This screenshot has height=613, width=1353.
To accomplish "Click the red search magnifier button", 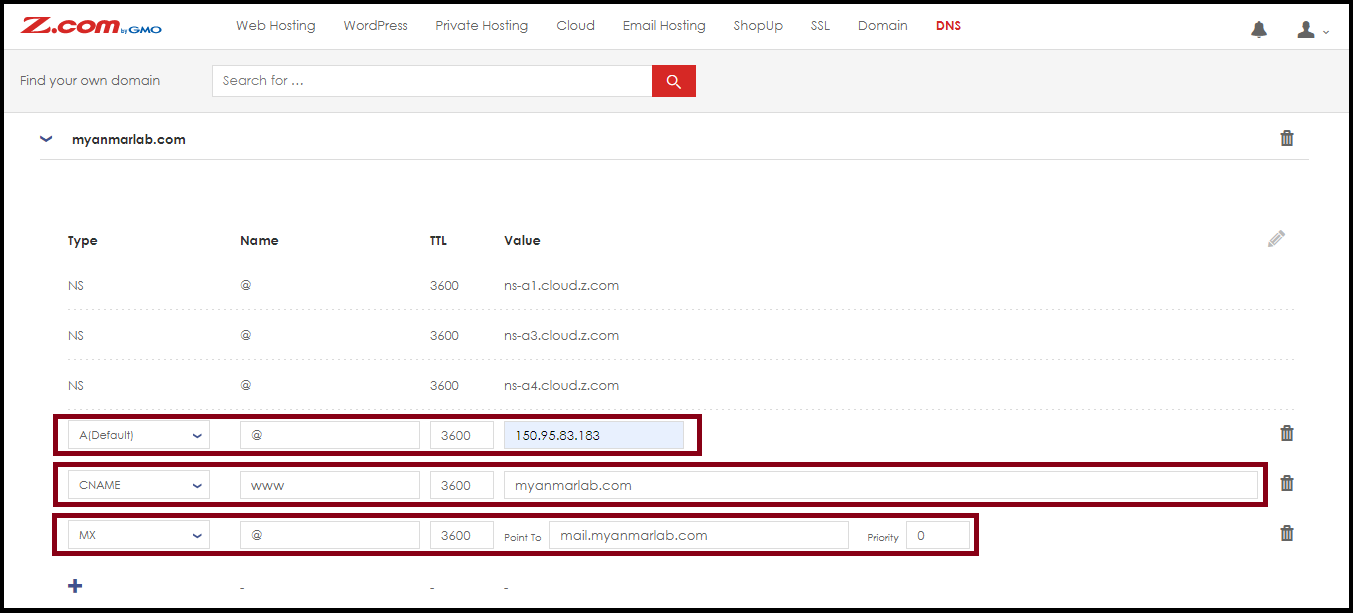I will tap(674, 81).
